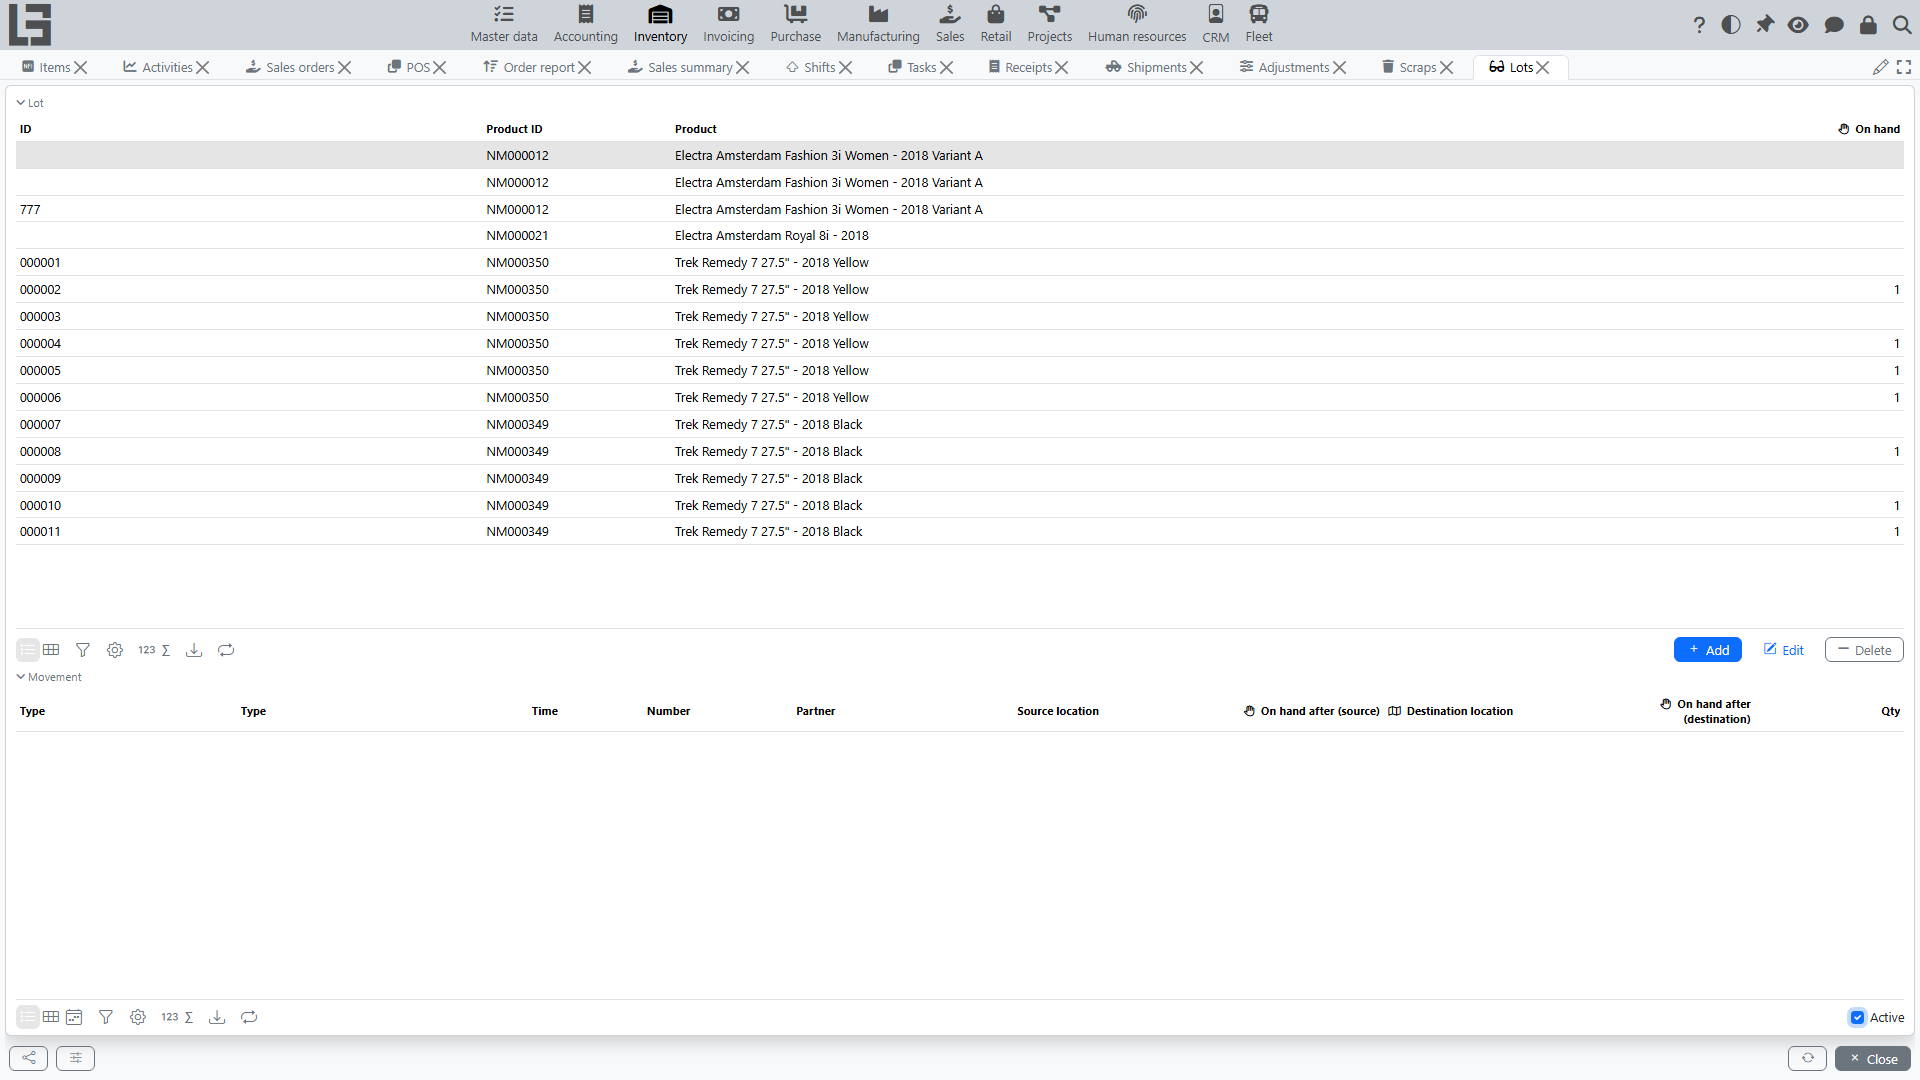Switch to the Adjustments tab
1920x1080 pixels.
coord(1284,67)
